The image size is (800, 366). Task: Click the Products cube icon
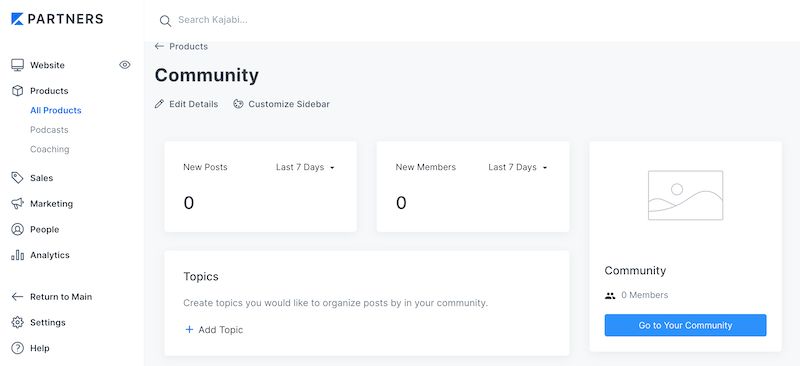coord(17,91)
